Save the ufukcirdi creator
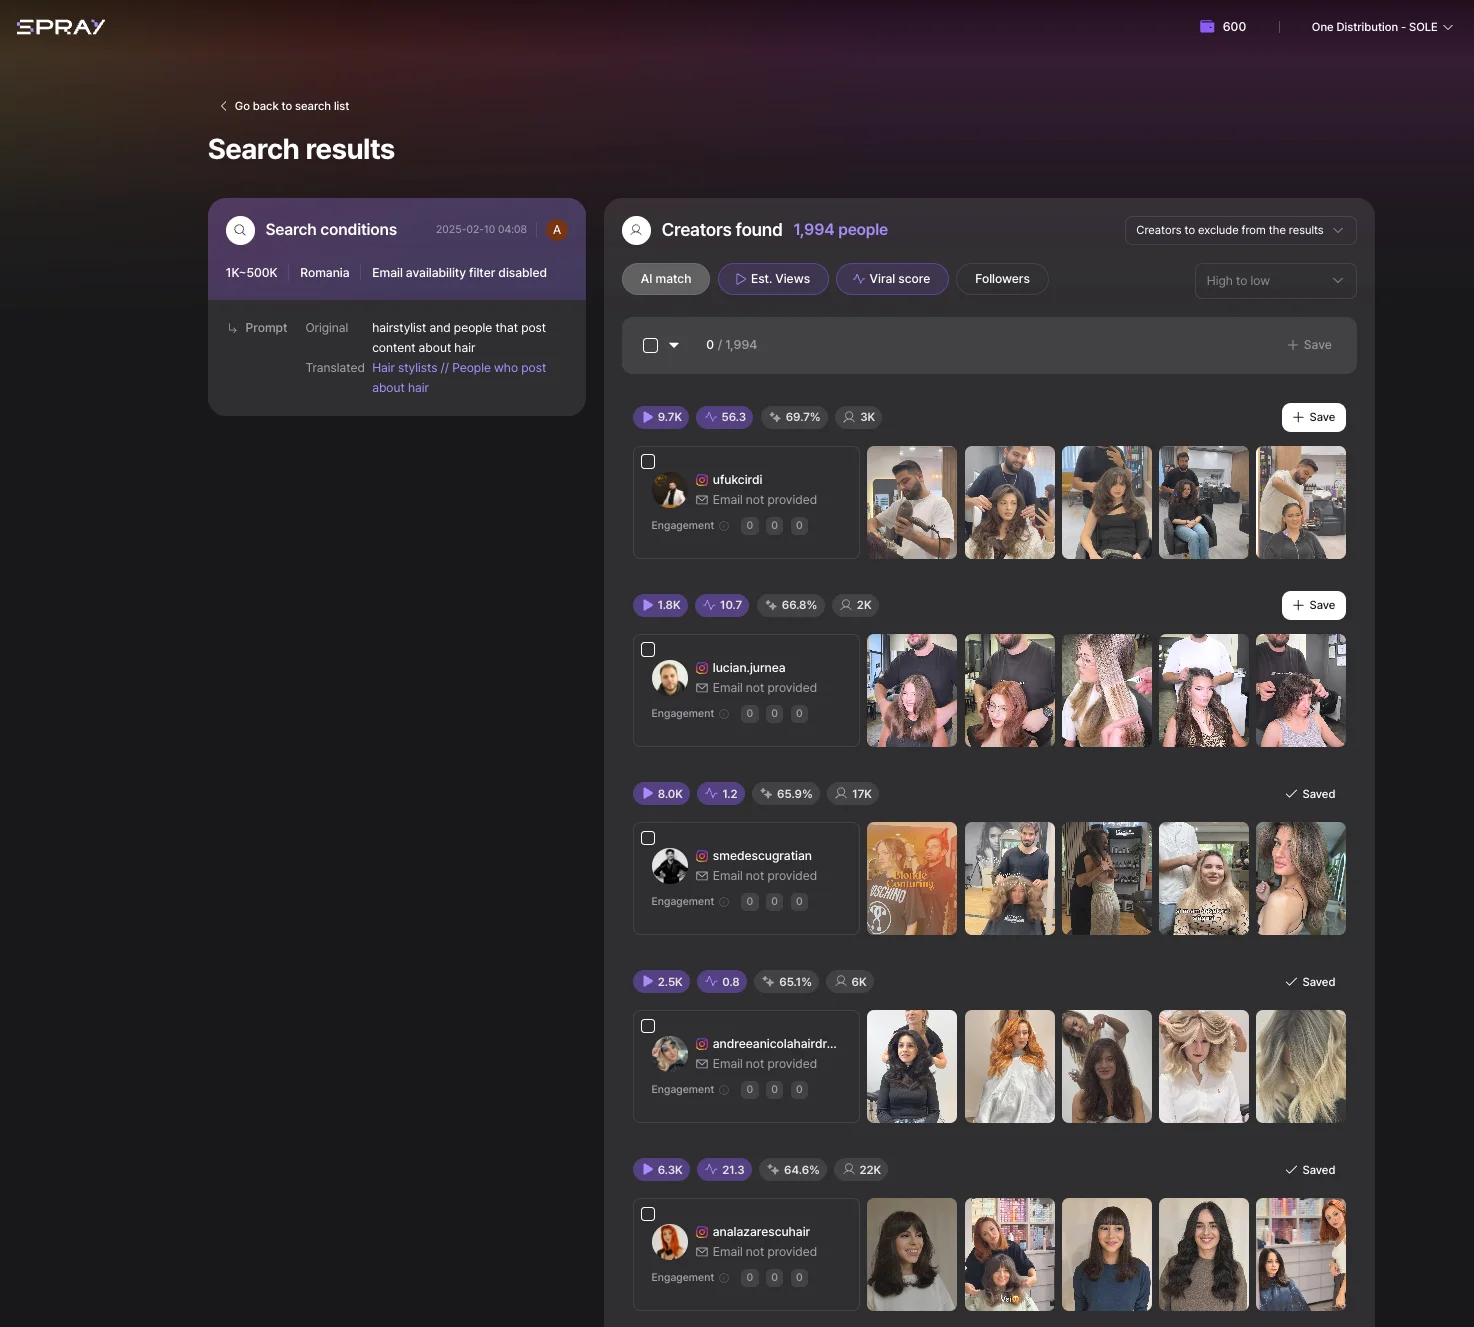 (1314, 417)
